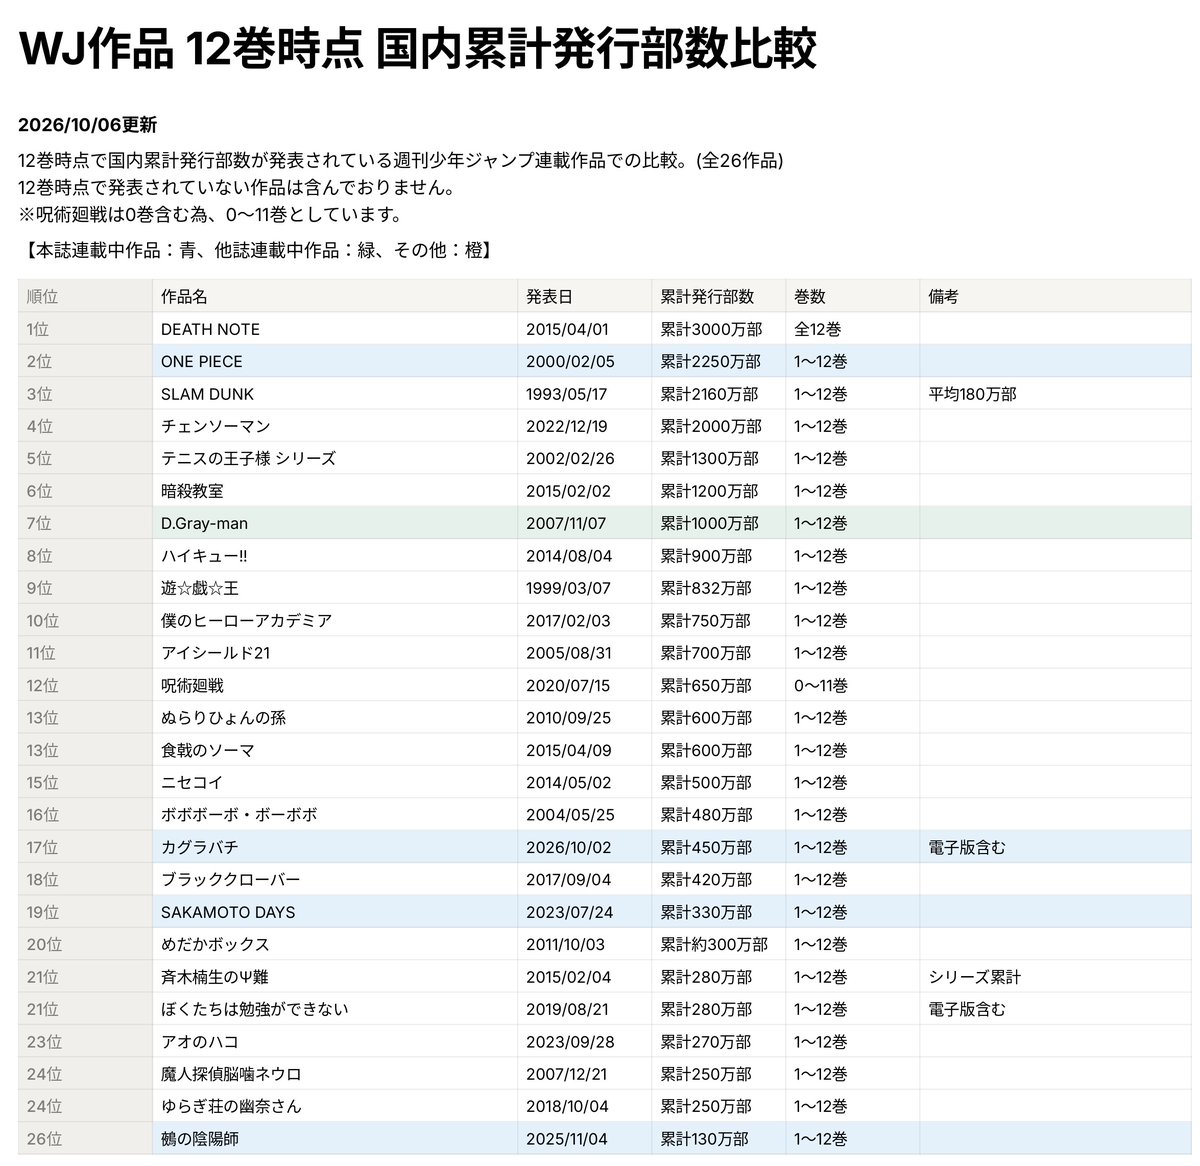Click the date 1993/05/17
The height and width of the screenshot is (1166, 1200).
coord(566,394)
